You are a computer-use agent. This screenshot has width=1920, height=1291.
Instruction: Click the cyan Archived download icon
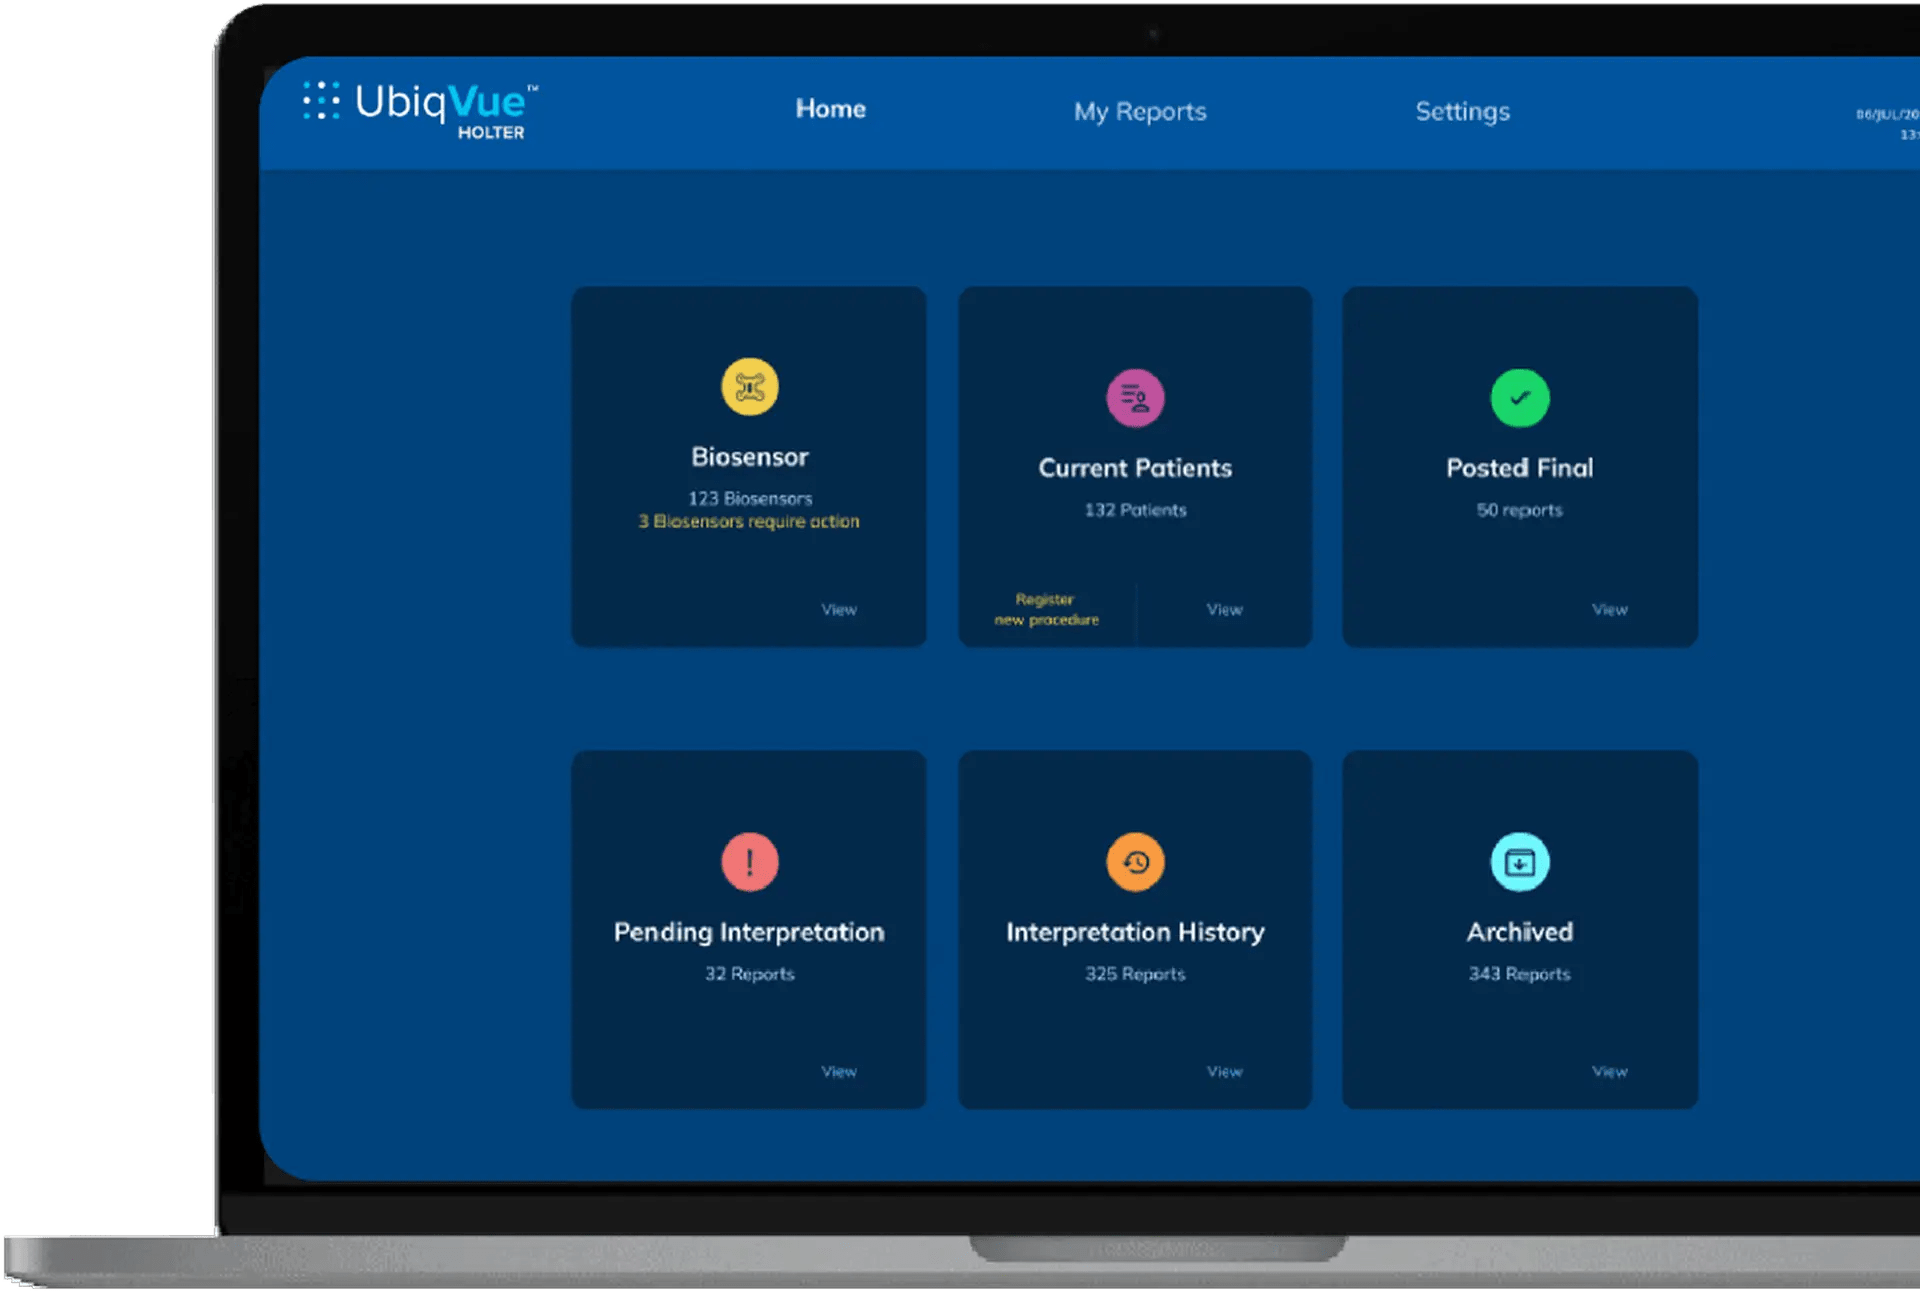coord(1519,862)
